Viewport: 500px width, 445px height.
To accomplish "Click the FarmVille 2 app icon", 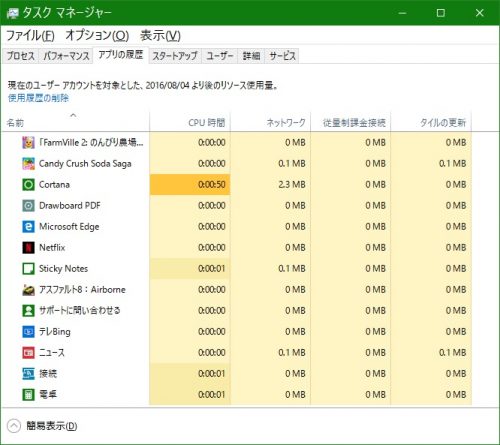I will point(28,143).
